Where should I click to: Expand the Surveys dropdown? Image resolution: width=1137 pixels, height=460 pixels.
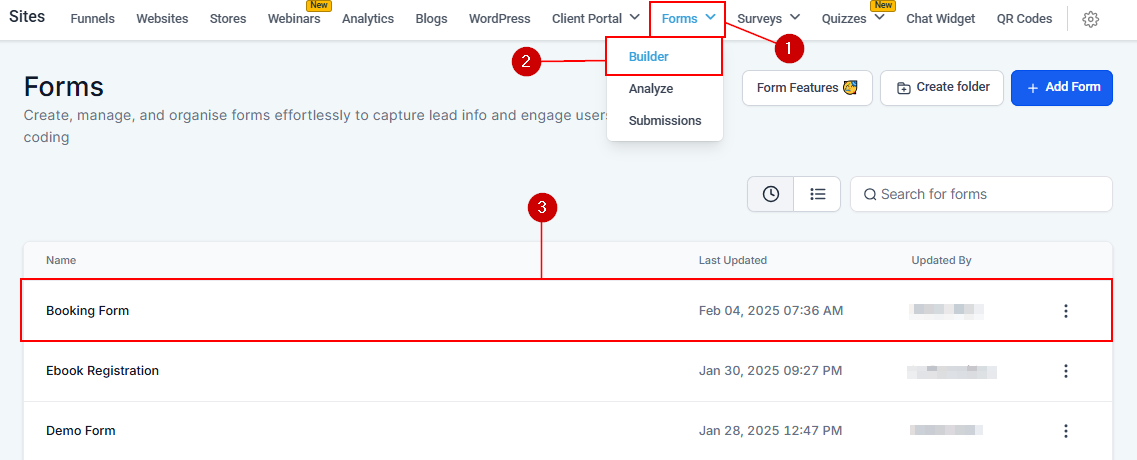768,18
